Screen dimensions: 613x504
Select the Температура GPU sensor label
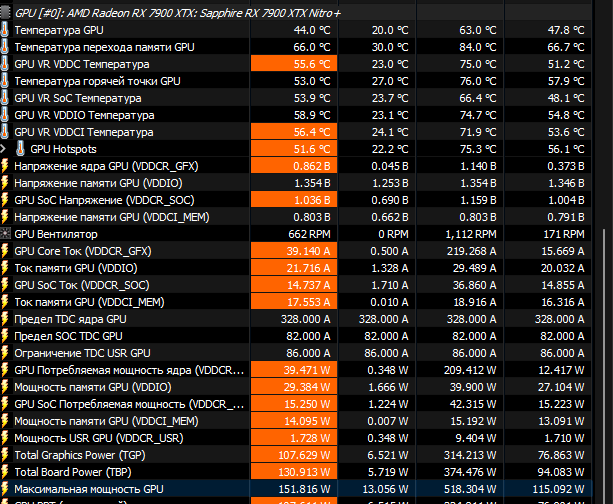[59, 30]
